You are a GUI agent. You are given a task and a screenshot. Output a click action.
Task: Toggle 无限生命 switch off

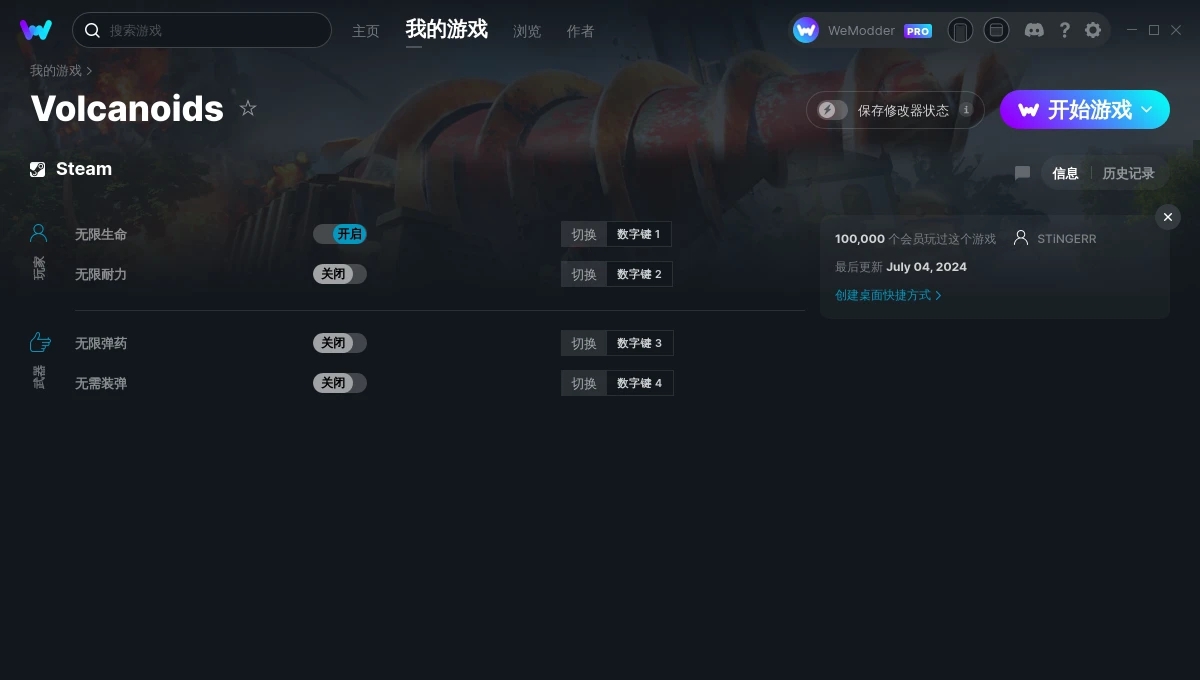(x=340, y=234)
